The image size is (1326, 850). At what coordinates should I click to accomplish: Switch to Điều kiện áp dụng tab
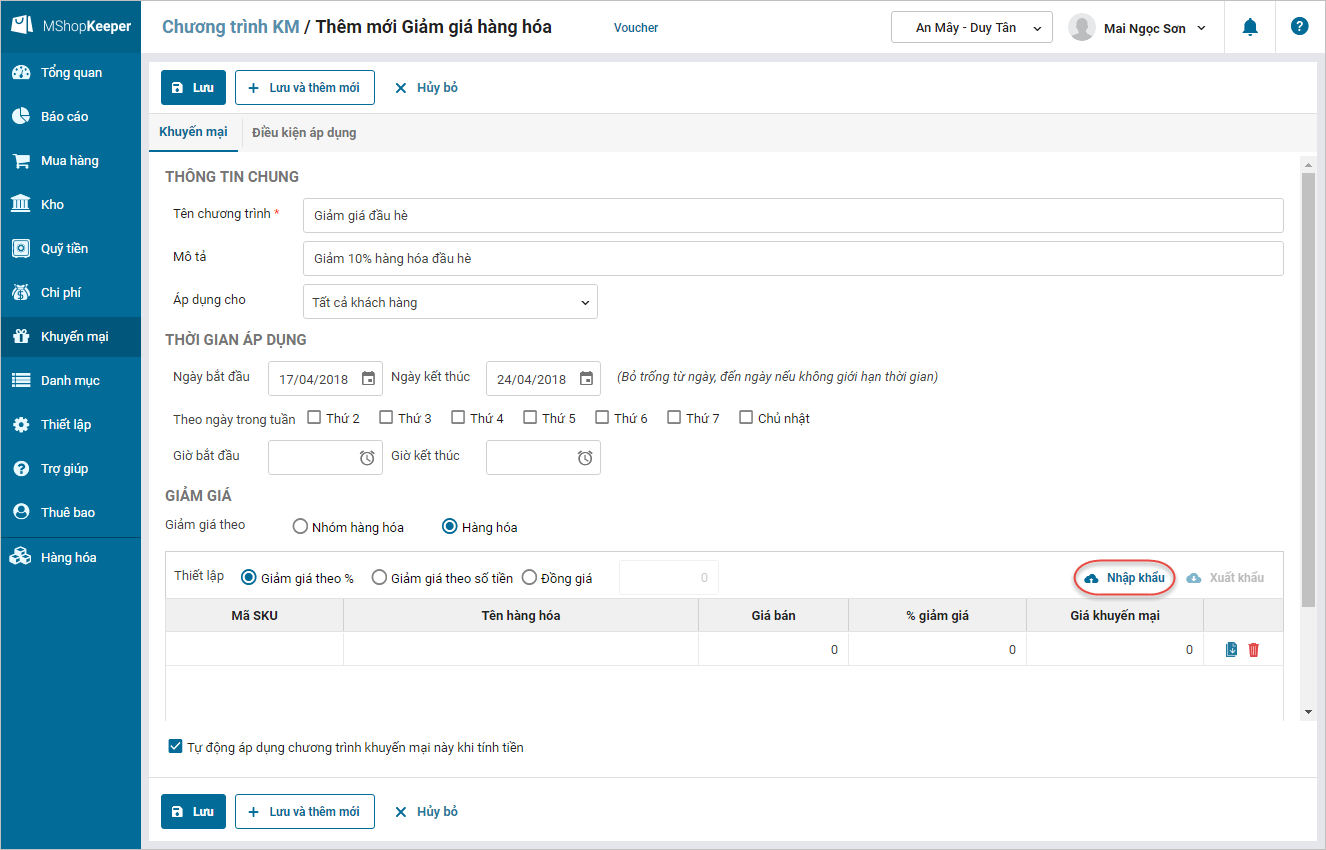tap(304, 133)
